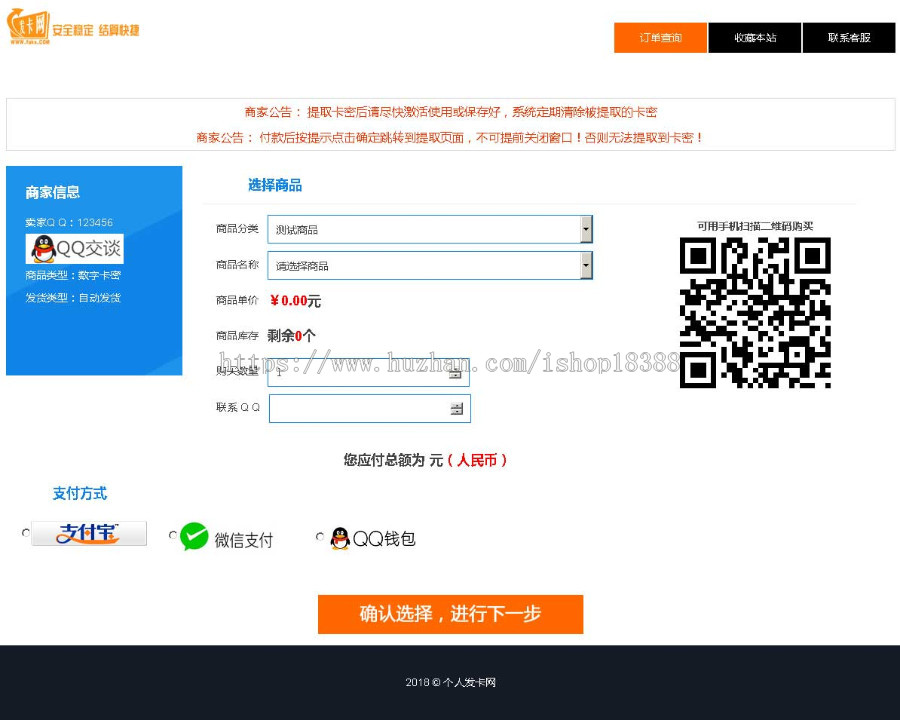Click the 选择商品 heading

275,185
